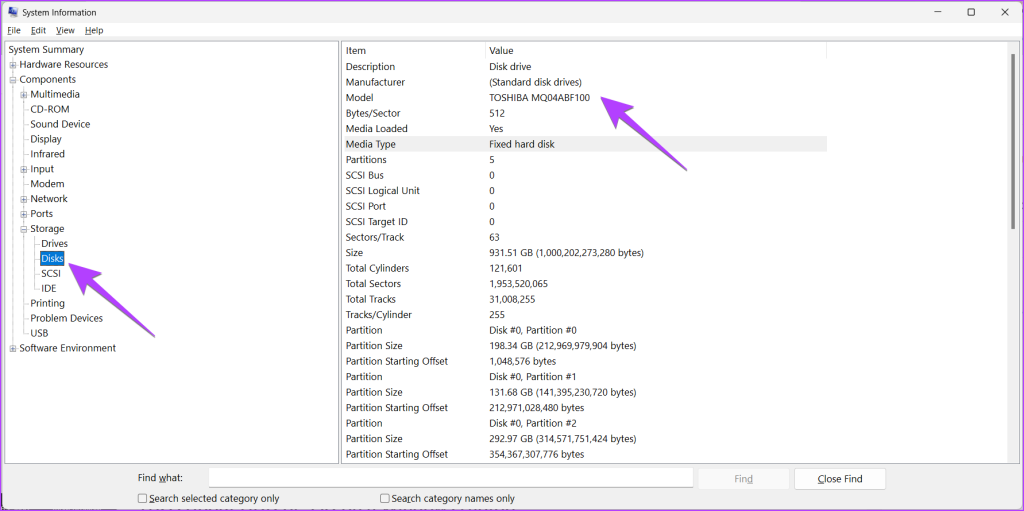Image resolution: width=1024 pixels, height=511 pixels.
Task: Select the Disk #0, Partition #0 row
Action: 584,331
